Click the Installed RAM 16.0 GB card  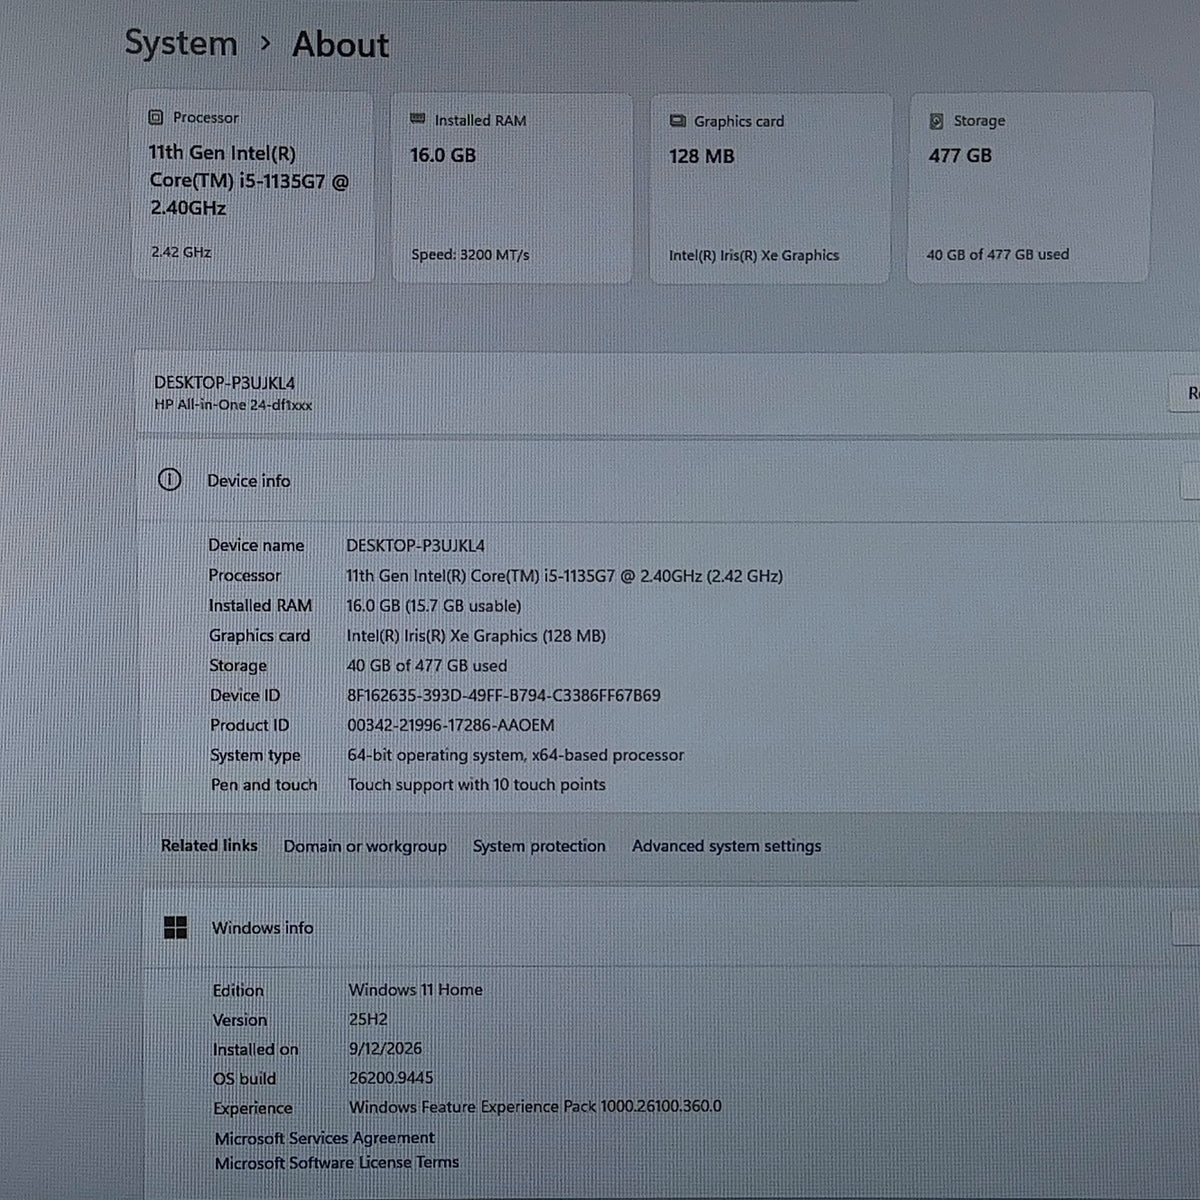coord(512,188)
